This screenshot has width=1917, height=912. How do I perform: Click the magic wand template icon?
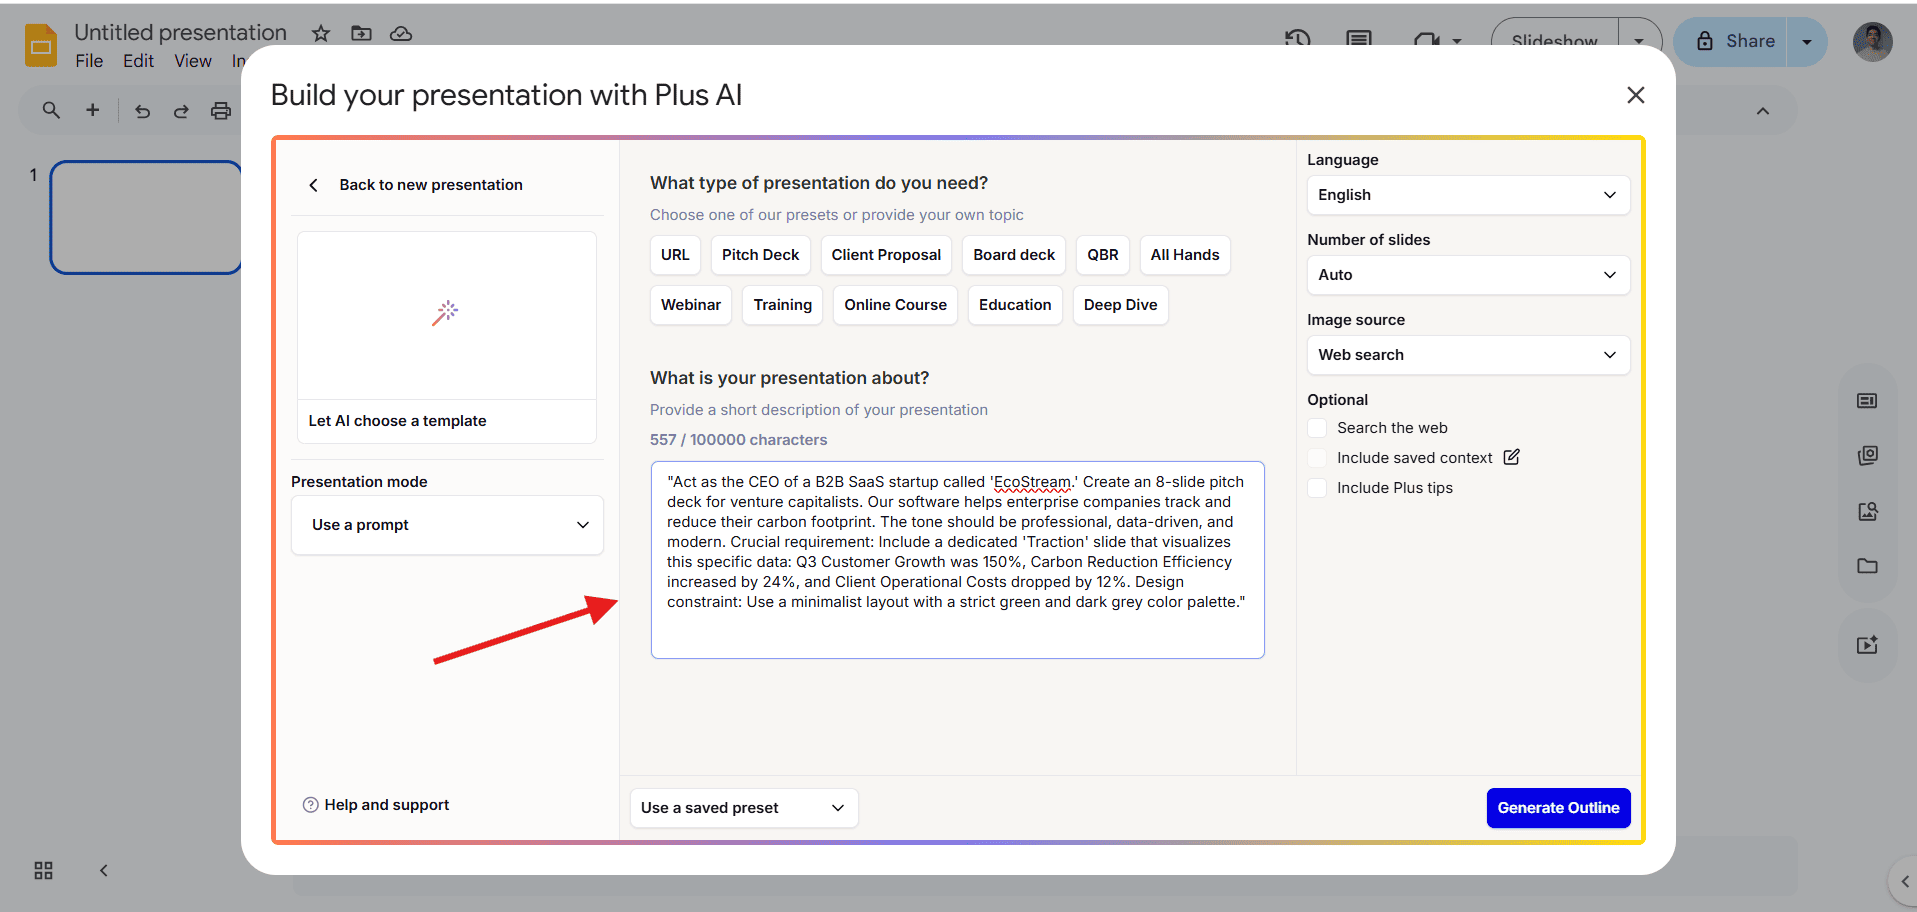point(445,313)
